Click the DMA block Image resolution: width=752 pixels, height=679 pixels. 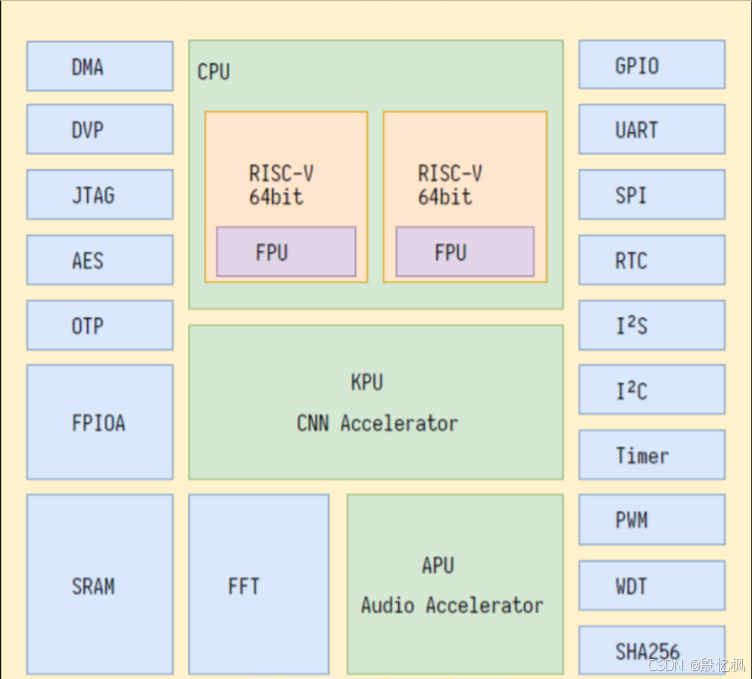[x=100, y=66]
